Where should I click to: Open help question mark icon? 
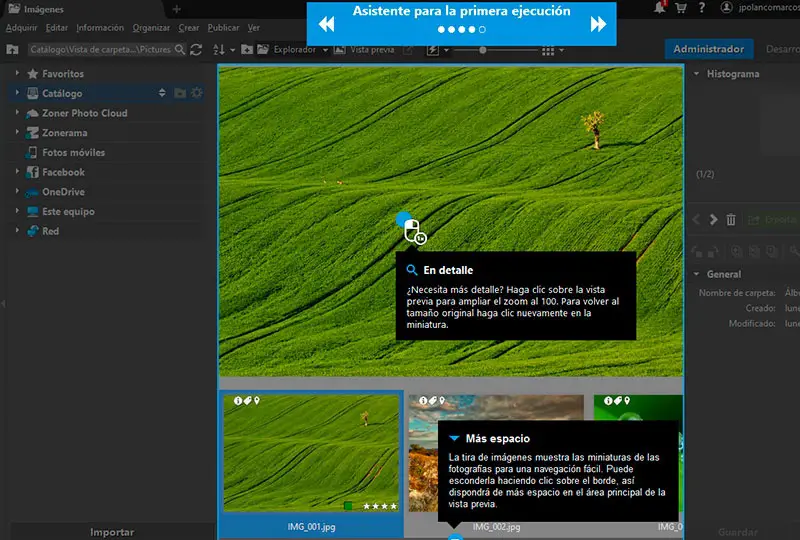pos(702,8)
